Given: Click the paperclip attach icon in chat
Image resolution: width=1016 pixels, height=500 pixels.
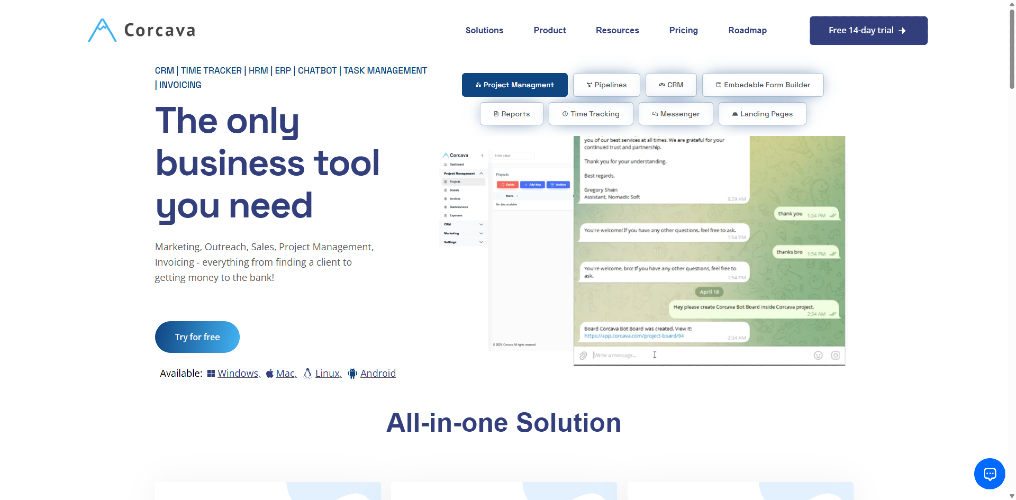Looking at the screenshot, I should coord(583,355).
